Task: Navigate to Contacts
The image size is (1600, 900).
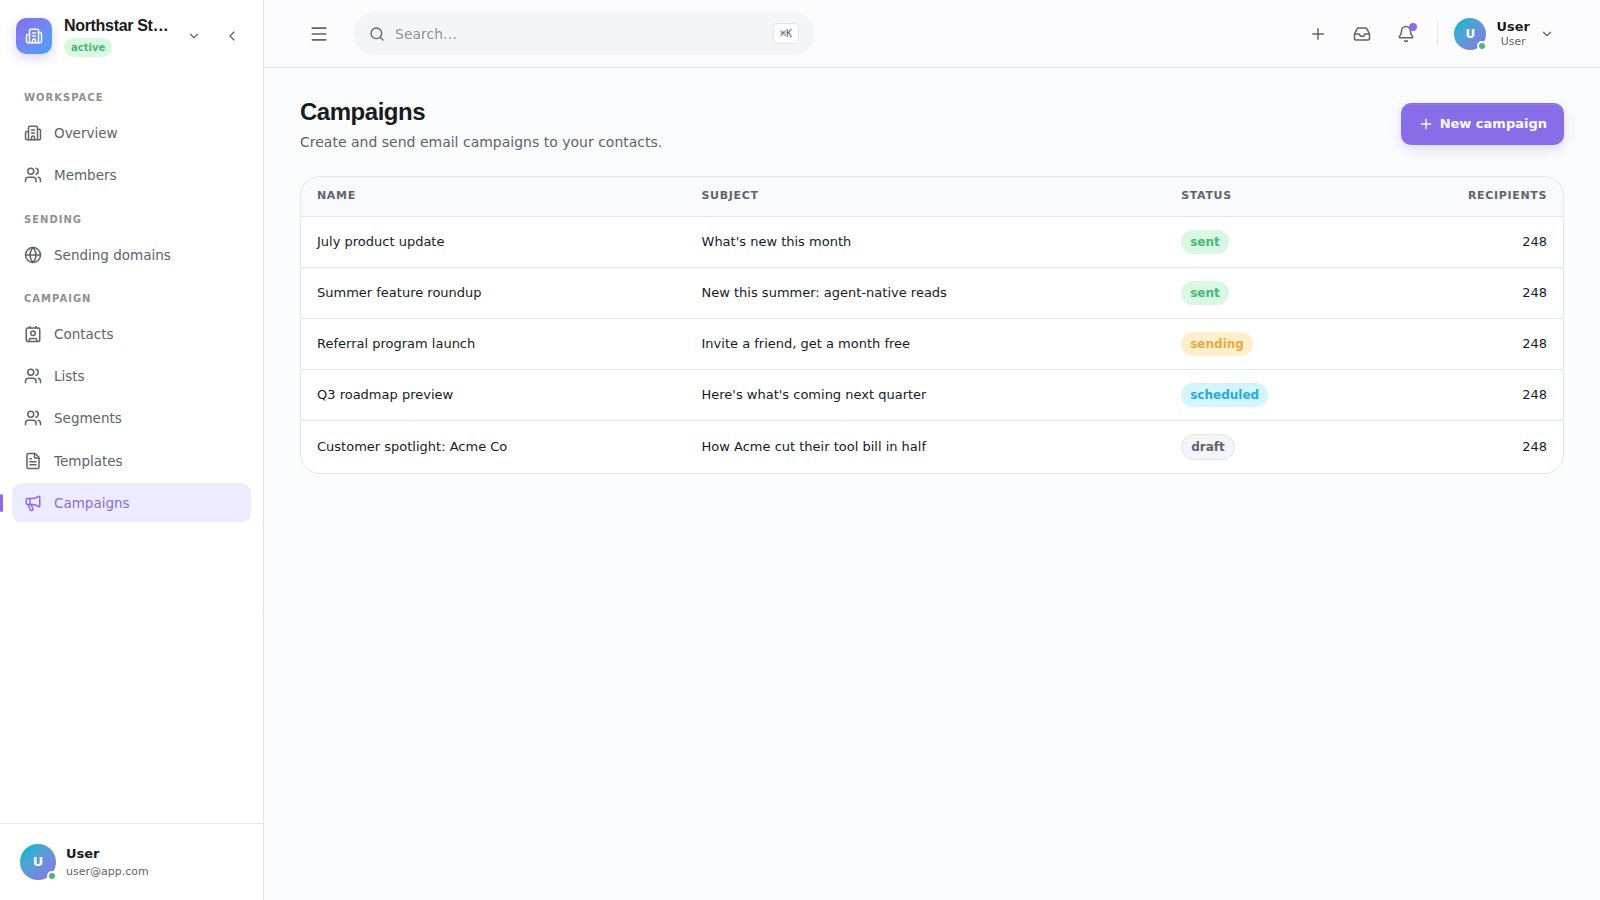Action: (131, 334)
